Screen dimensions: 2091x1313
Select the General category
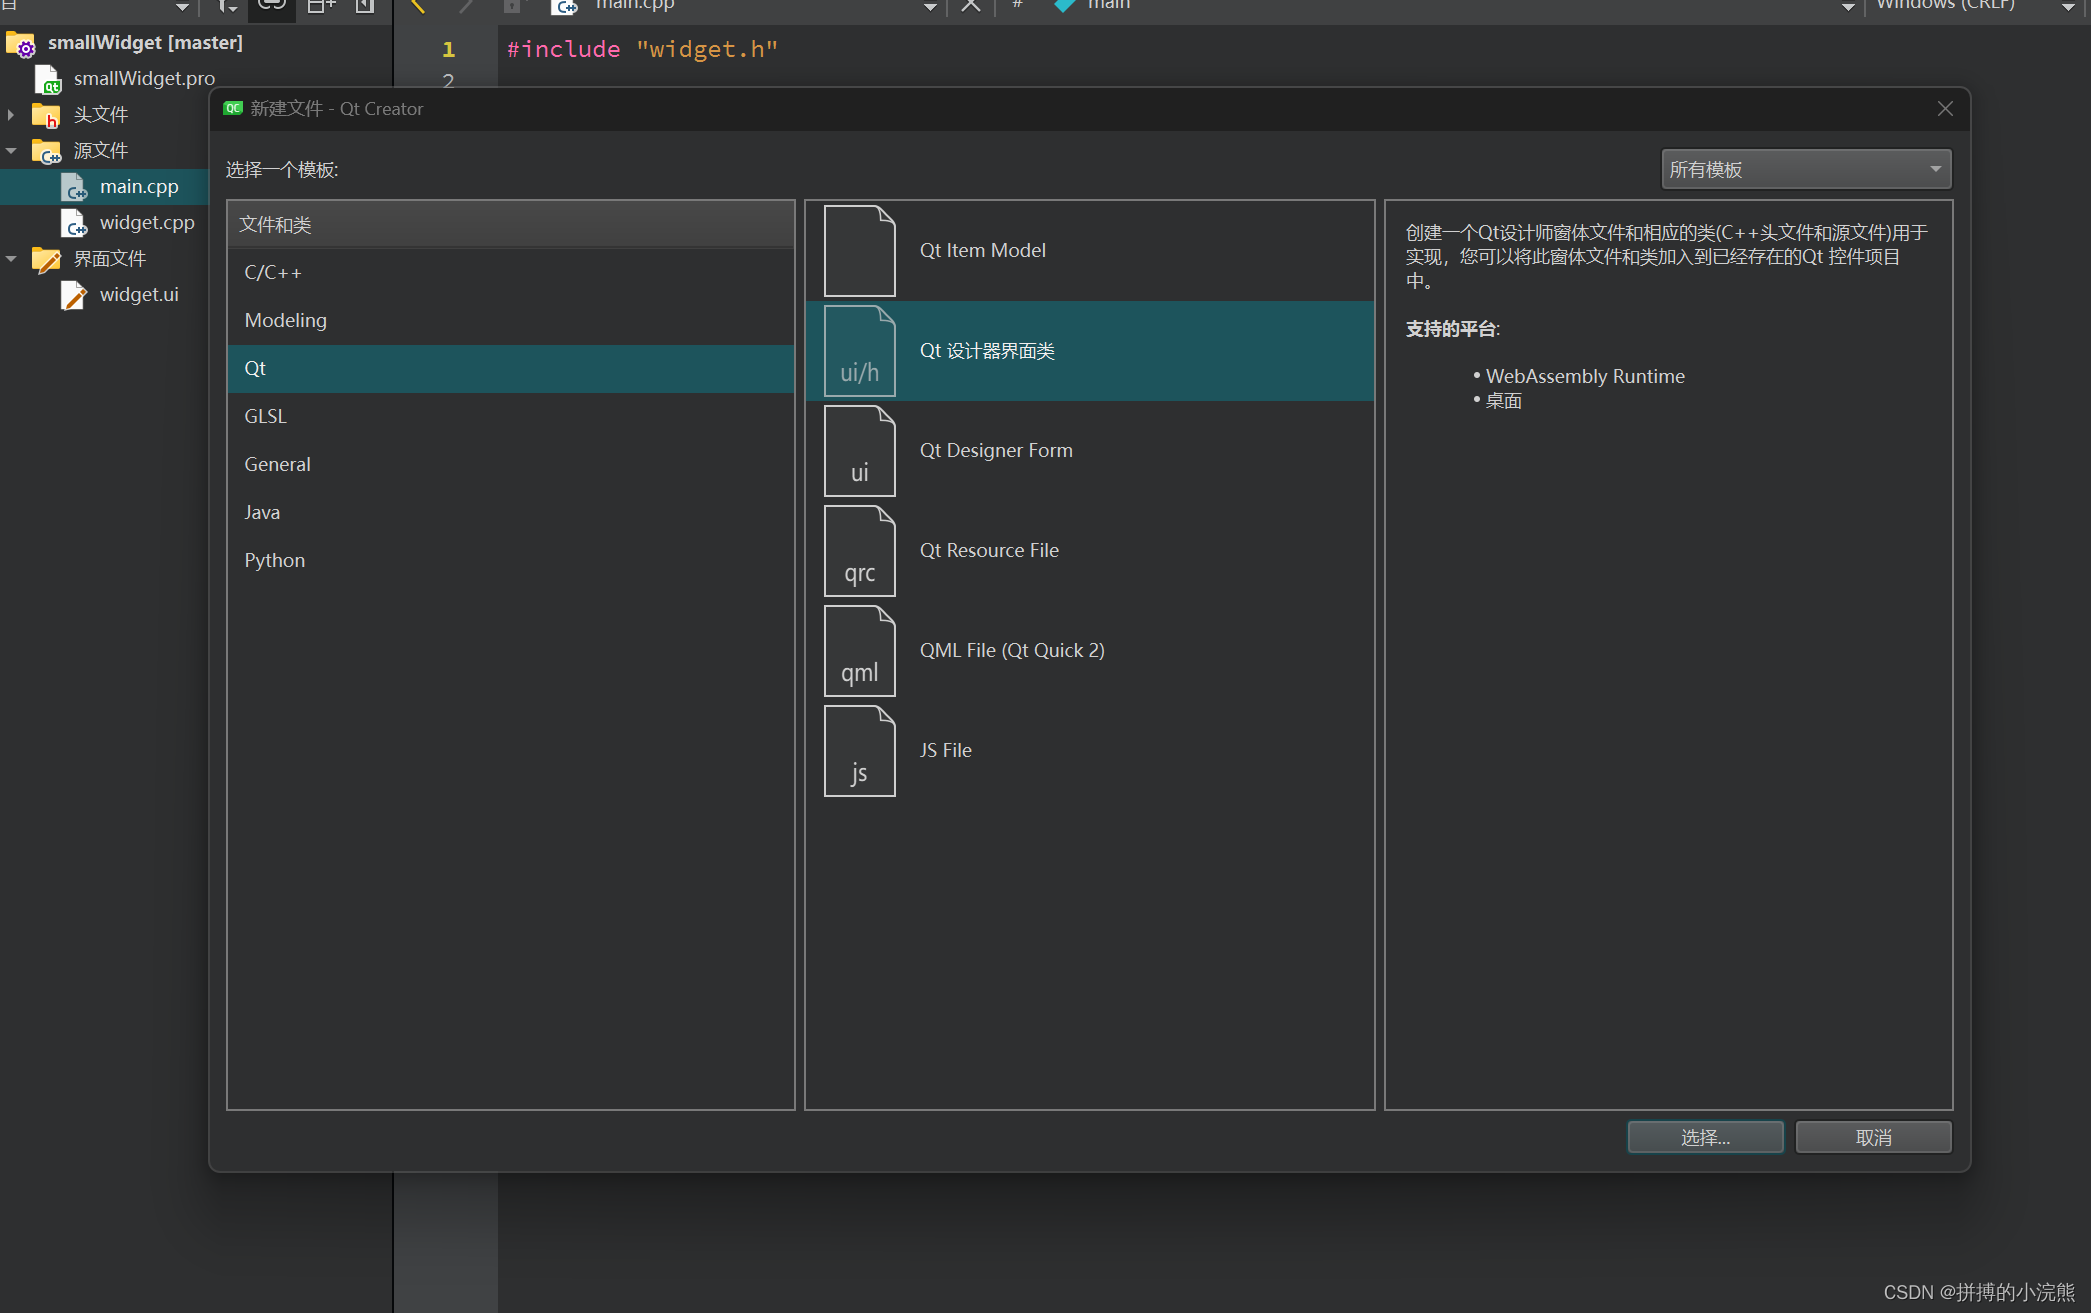pyautogui.click(x=511, y=465)
